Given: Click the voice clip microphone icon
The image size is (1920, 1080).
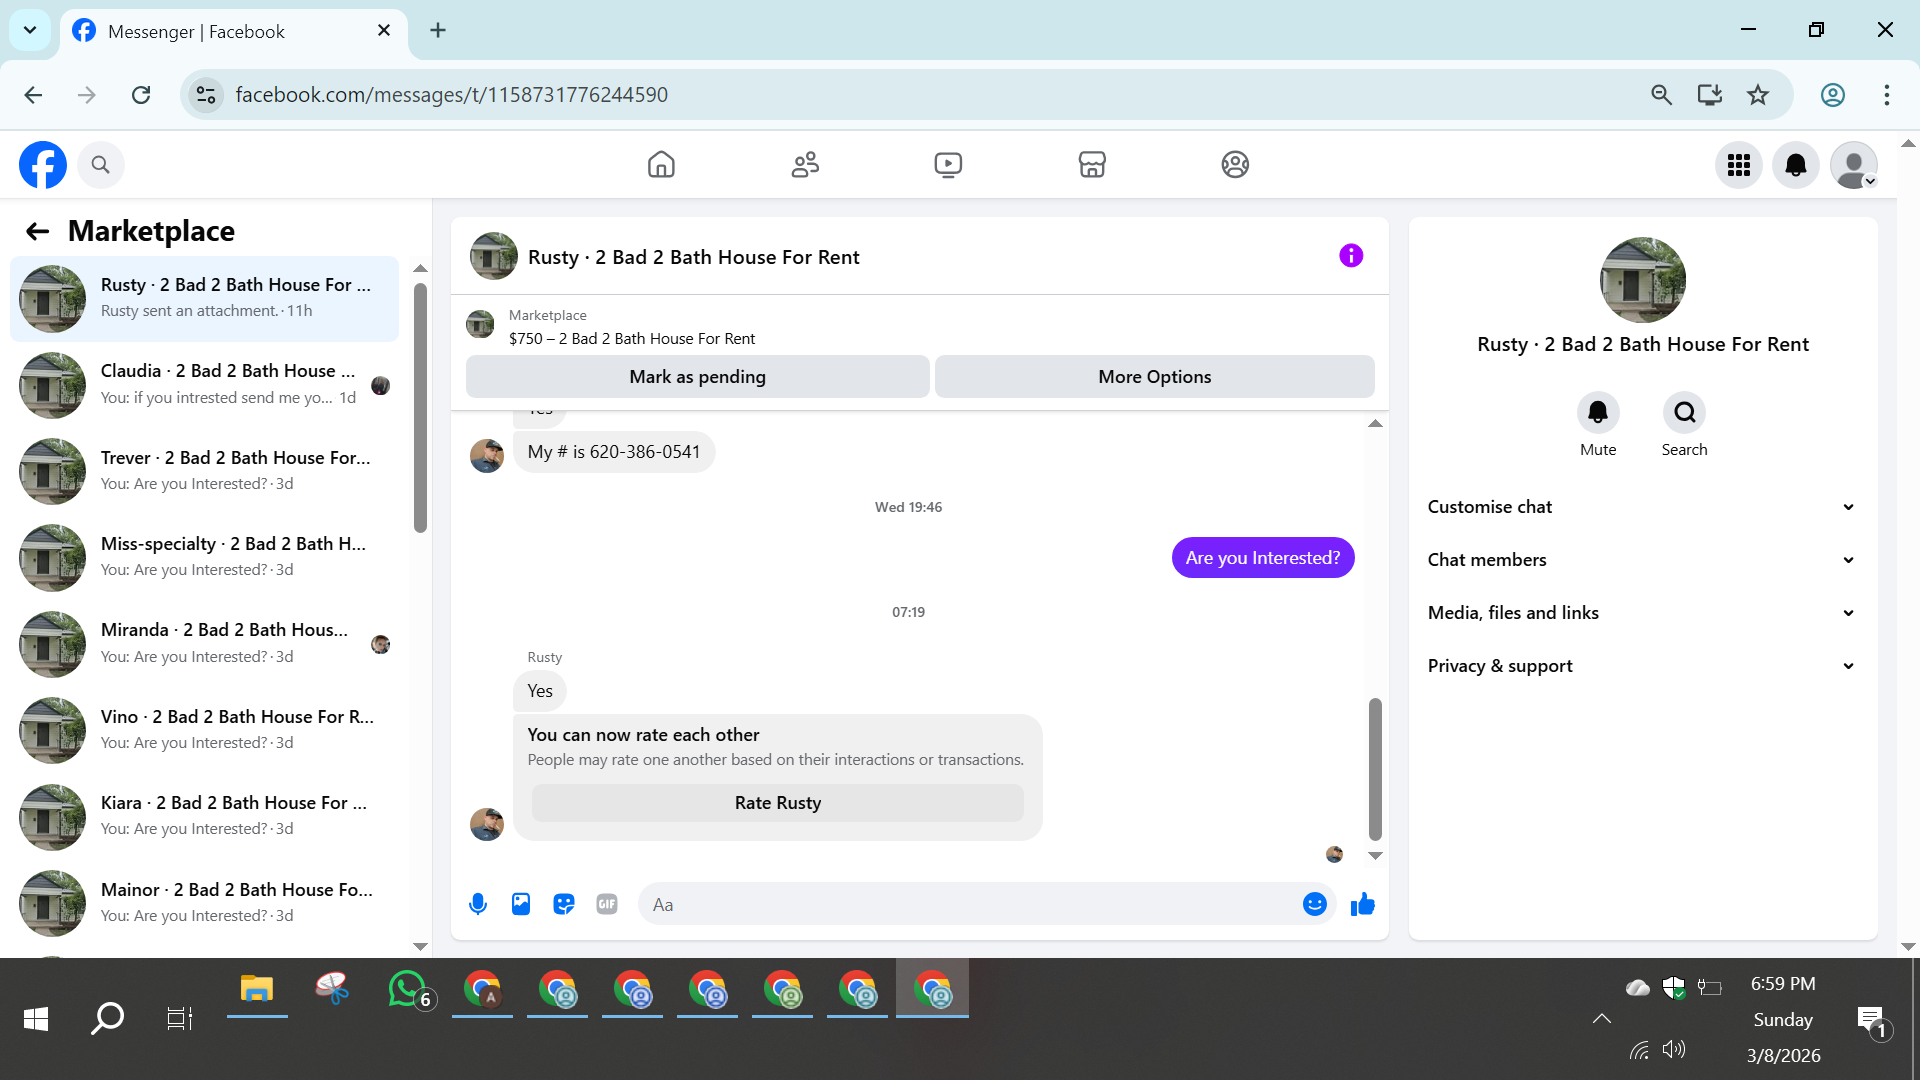Looking at the screenshot, I should [478, 904].
